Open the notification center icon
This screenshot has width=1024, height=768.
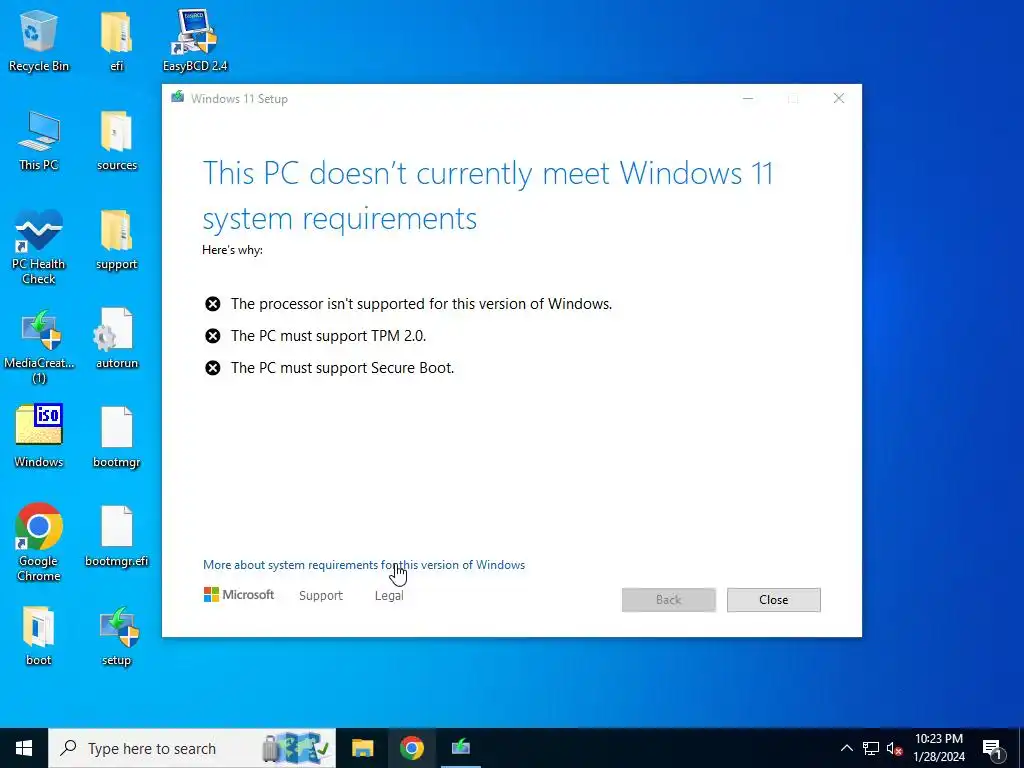coord(993,749)
